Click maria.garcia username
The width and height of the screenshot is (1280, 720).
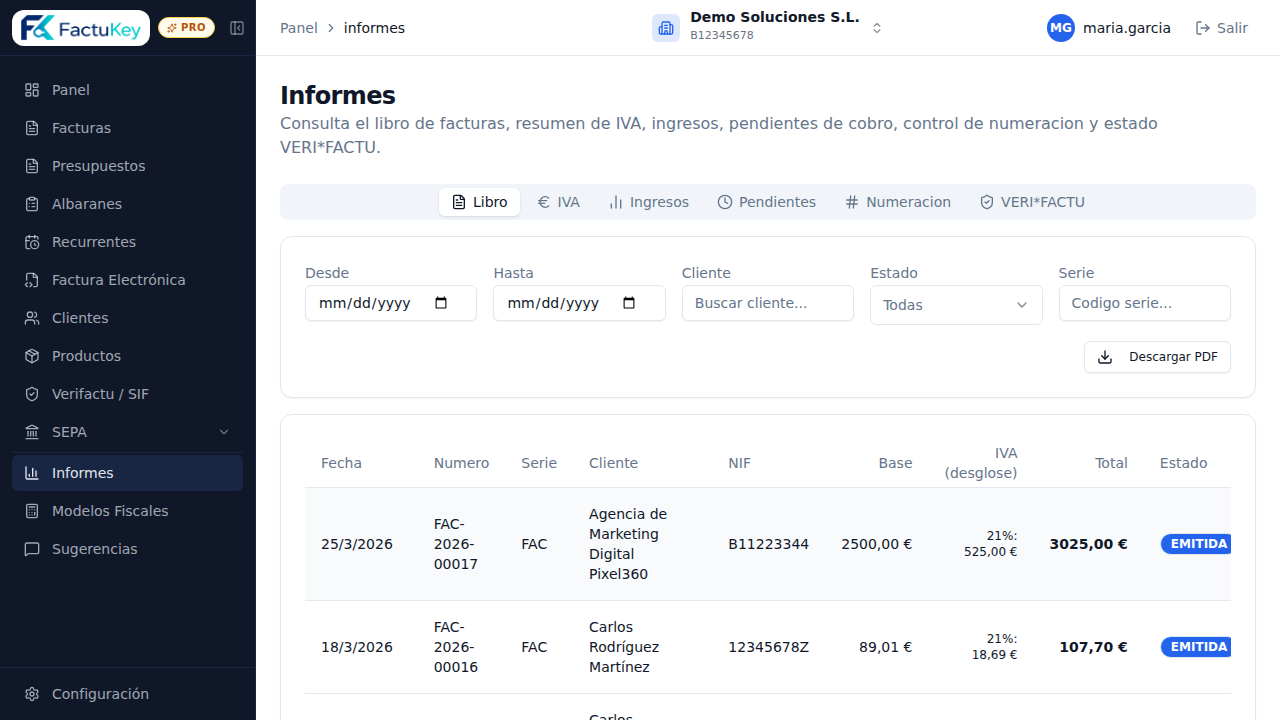(1127, 28)
